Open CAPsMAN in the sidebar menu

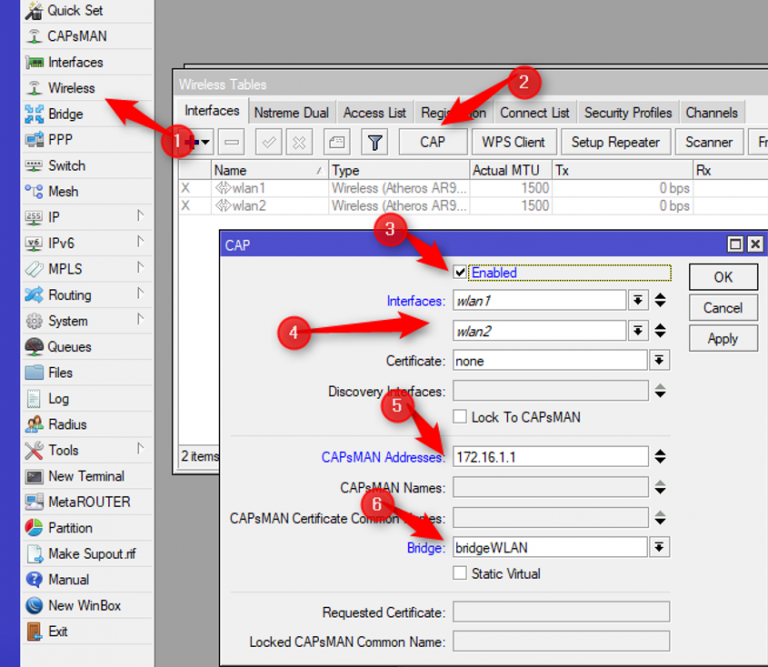click(76, 36)
